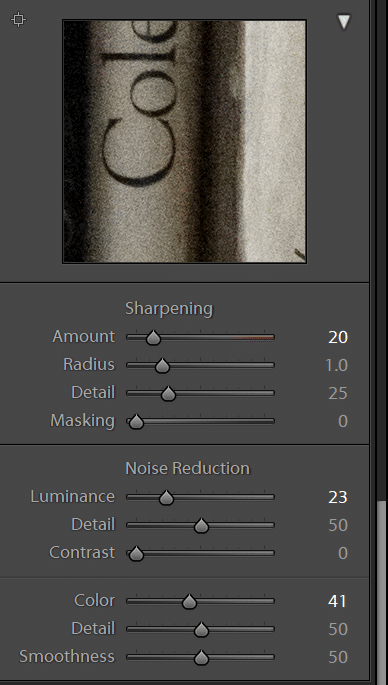Click the Color noise slider handle

[189, 602]
